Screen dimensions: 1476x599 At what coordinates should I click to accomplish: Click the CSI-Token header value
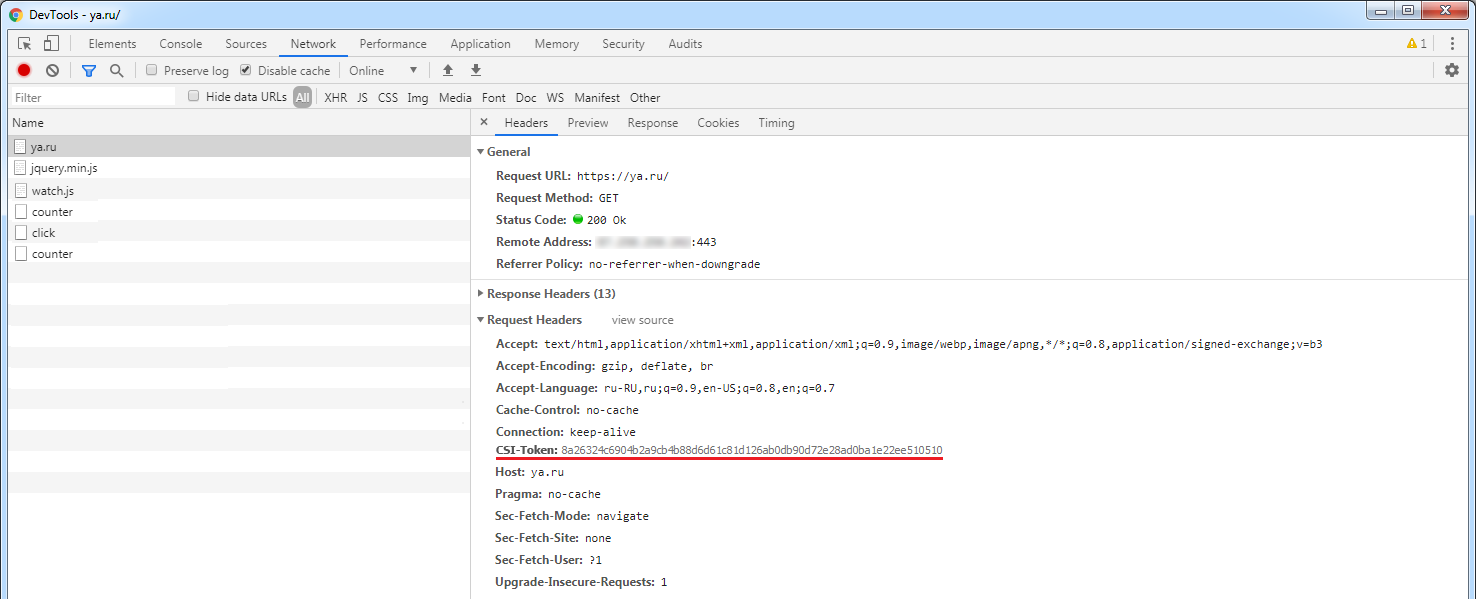[x=752, y=450]
